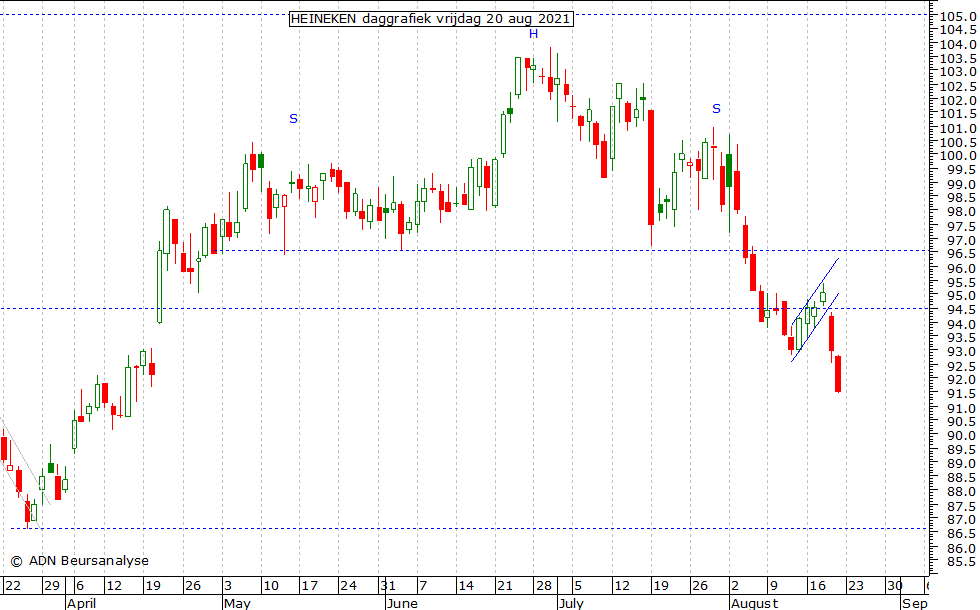The width and height of the screenshot is (980, 610).
Task: Click the dashed horizontal line at 94.5
Action: point(466,308)
